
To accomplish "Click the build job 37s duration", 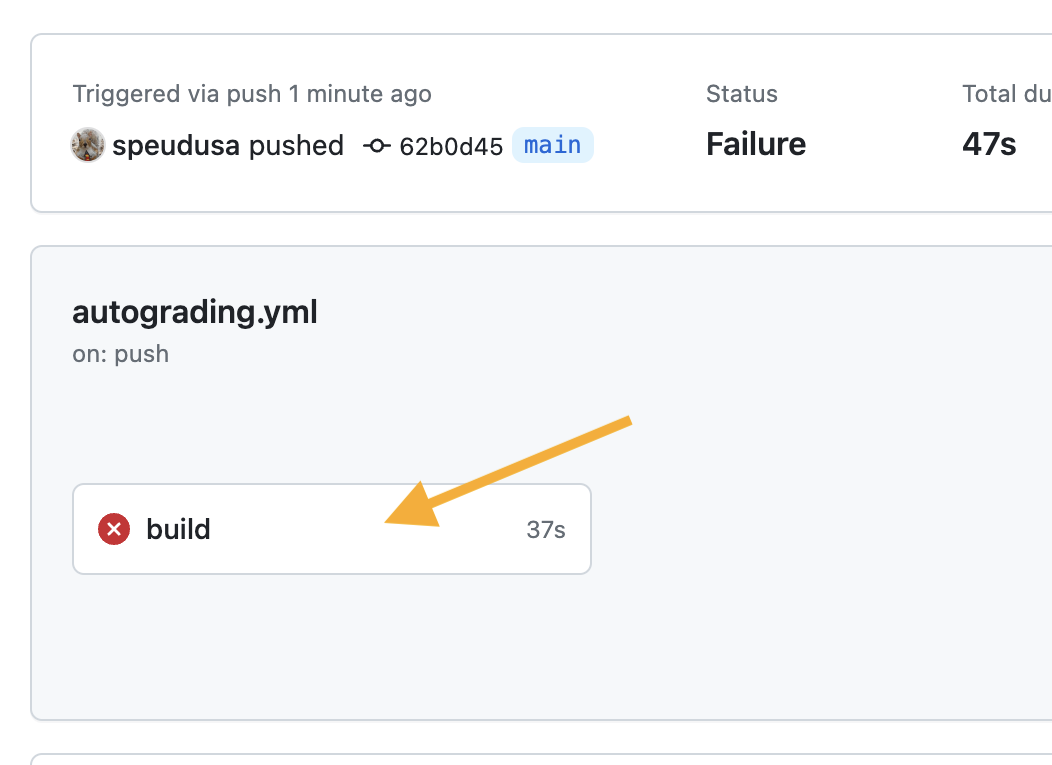I will pos(546,530).
